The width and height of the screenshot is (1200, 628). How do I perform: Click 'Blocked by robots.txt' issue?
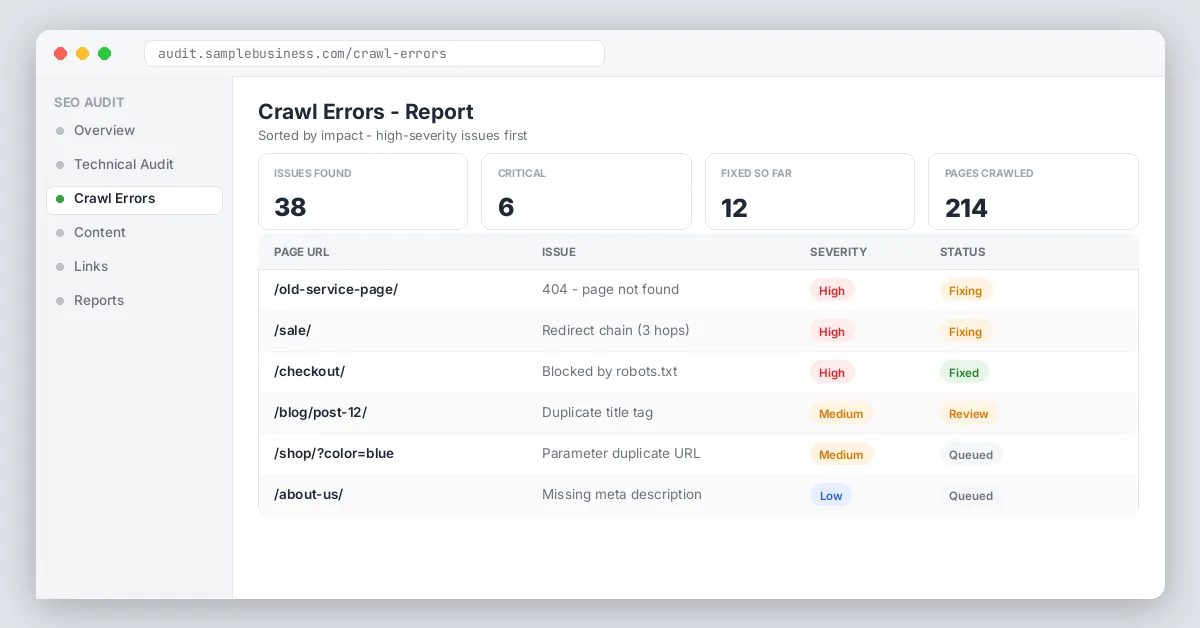coord(609,371)
